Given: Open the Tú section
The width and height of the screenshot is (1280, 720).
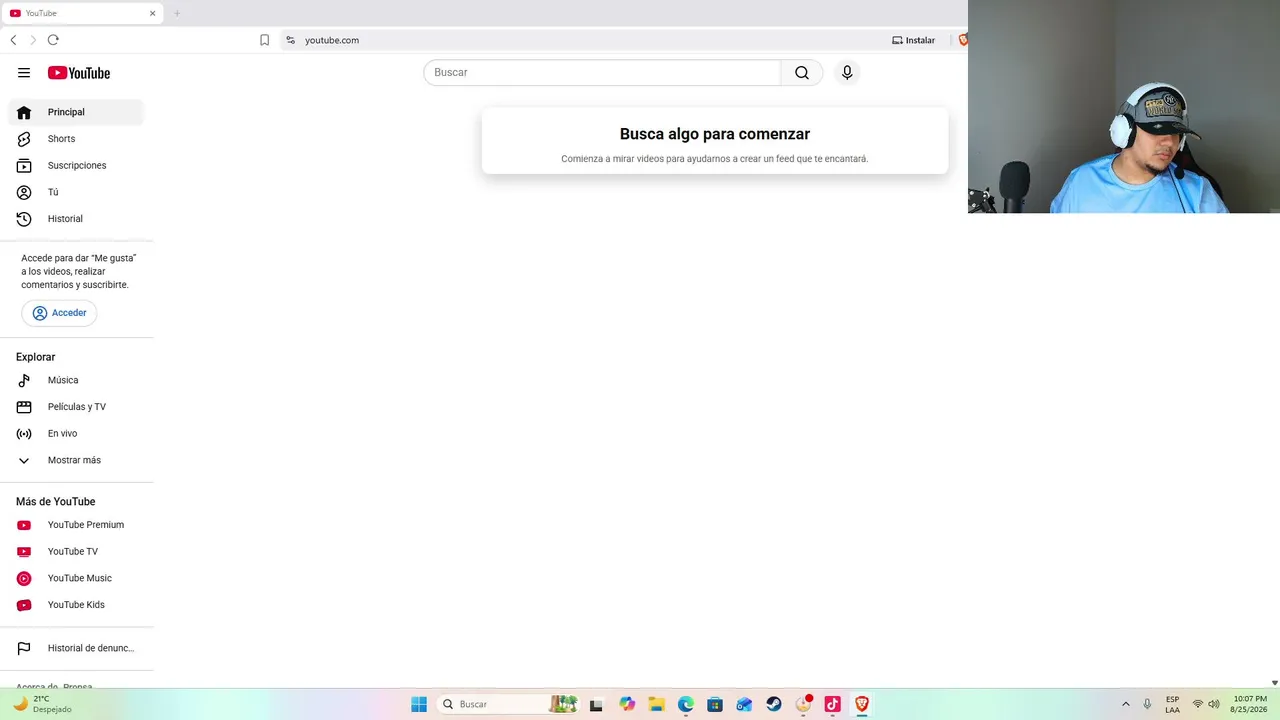Looking at the screenshot, I should (77, 192).
